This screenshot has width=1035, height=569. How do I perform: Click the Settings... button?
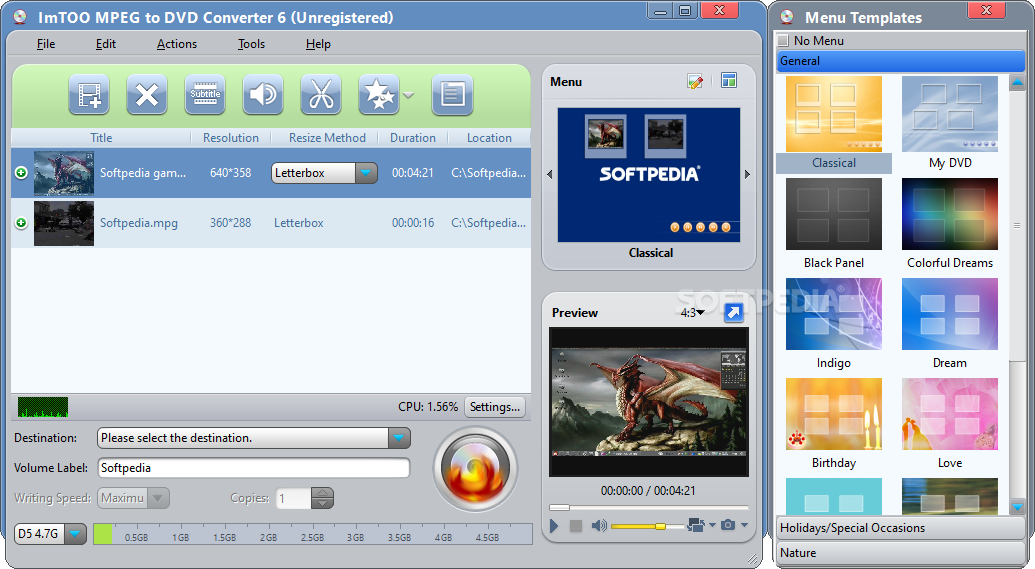(x=495, y=407)
